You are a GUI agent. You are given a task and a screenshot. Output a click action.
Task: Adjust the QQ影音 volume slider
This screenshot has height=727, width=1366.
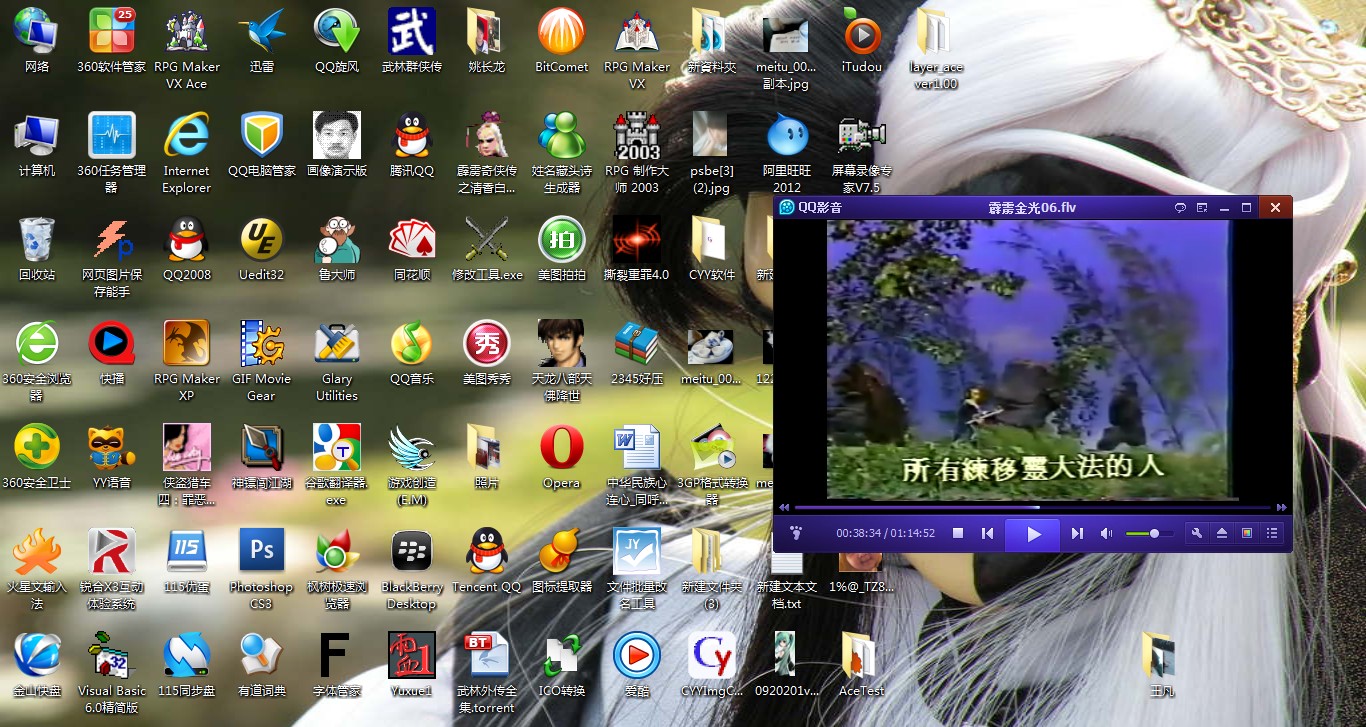1149,534
